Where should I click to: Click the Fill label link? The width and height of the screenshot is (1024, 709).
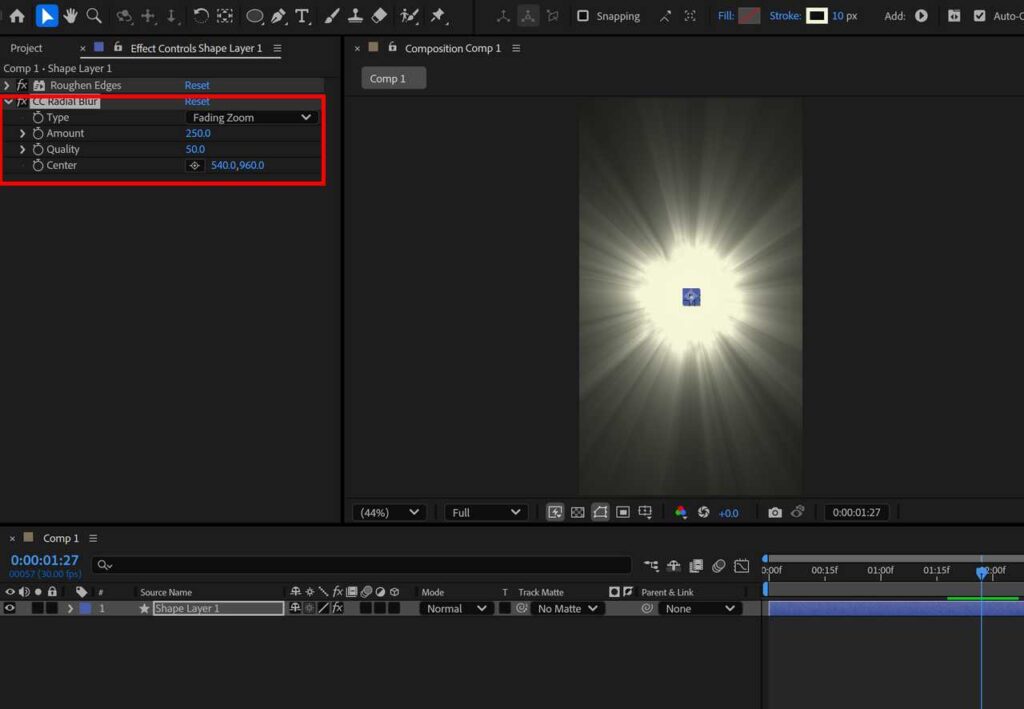(x=726, y=16)
